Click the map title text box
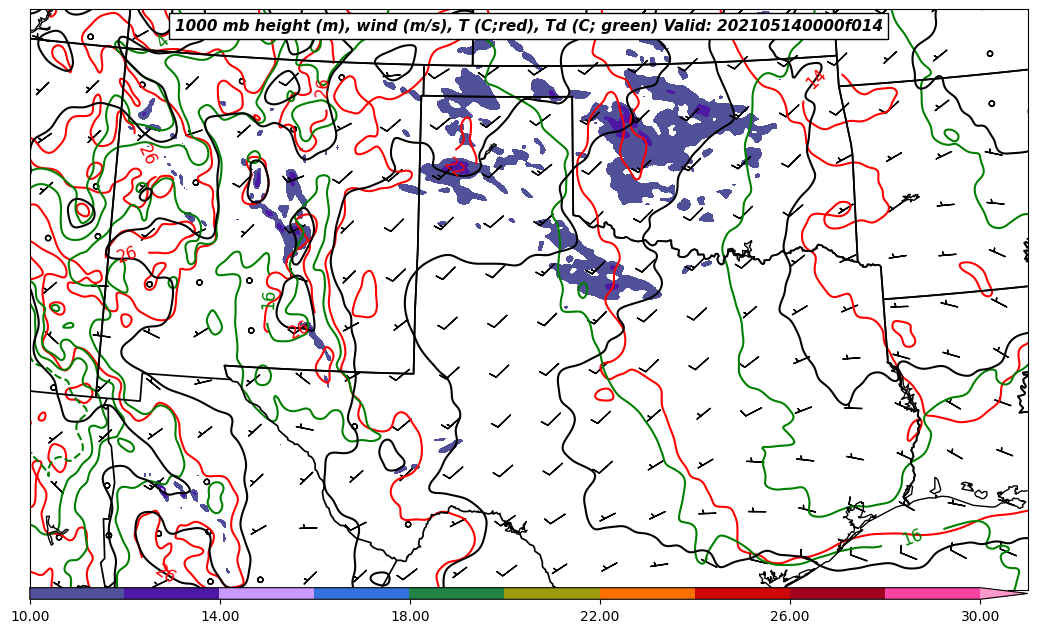The image size is (1037, 633). [528, 26]
